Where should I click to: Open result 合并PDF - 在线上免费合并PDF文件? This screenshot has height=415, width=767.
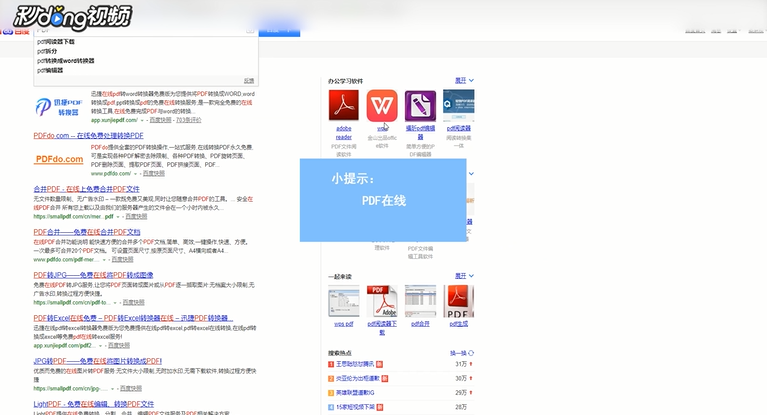click(87, 189)
